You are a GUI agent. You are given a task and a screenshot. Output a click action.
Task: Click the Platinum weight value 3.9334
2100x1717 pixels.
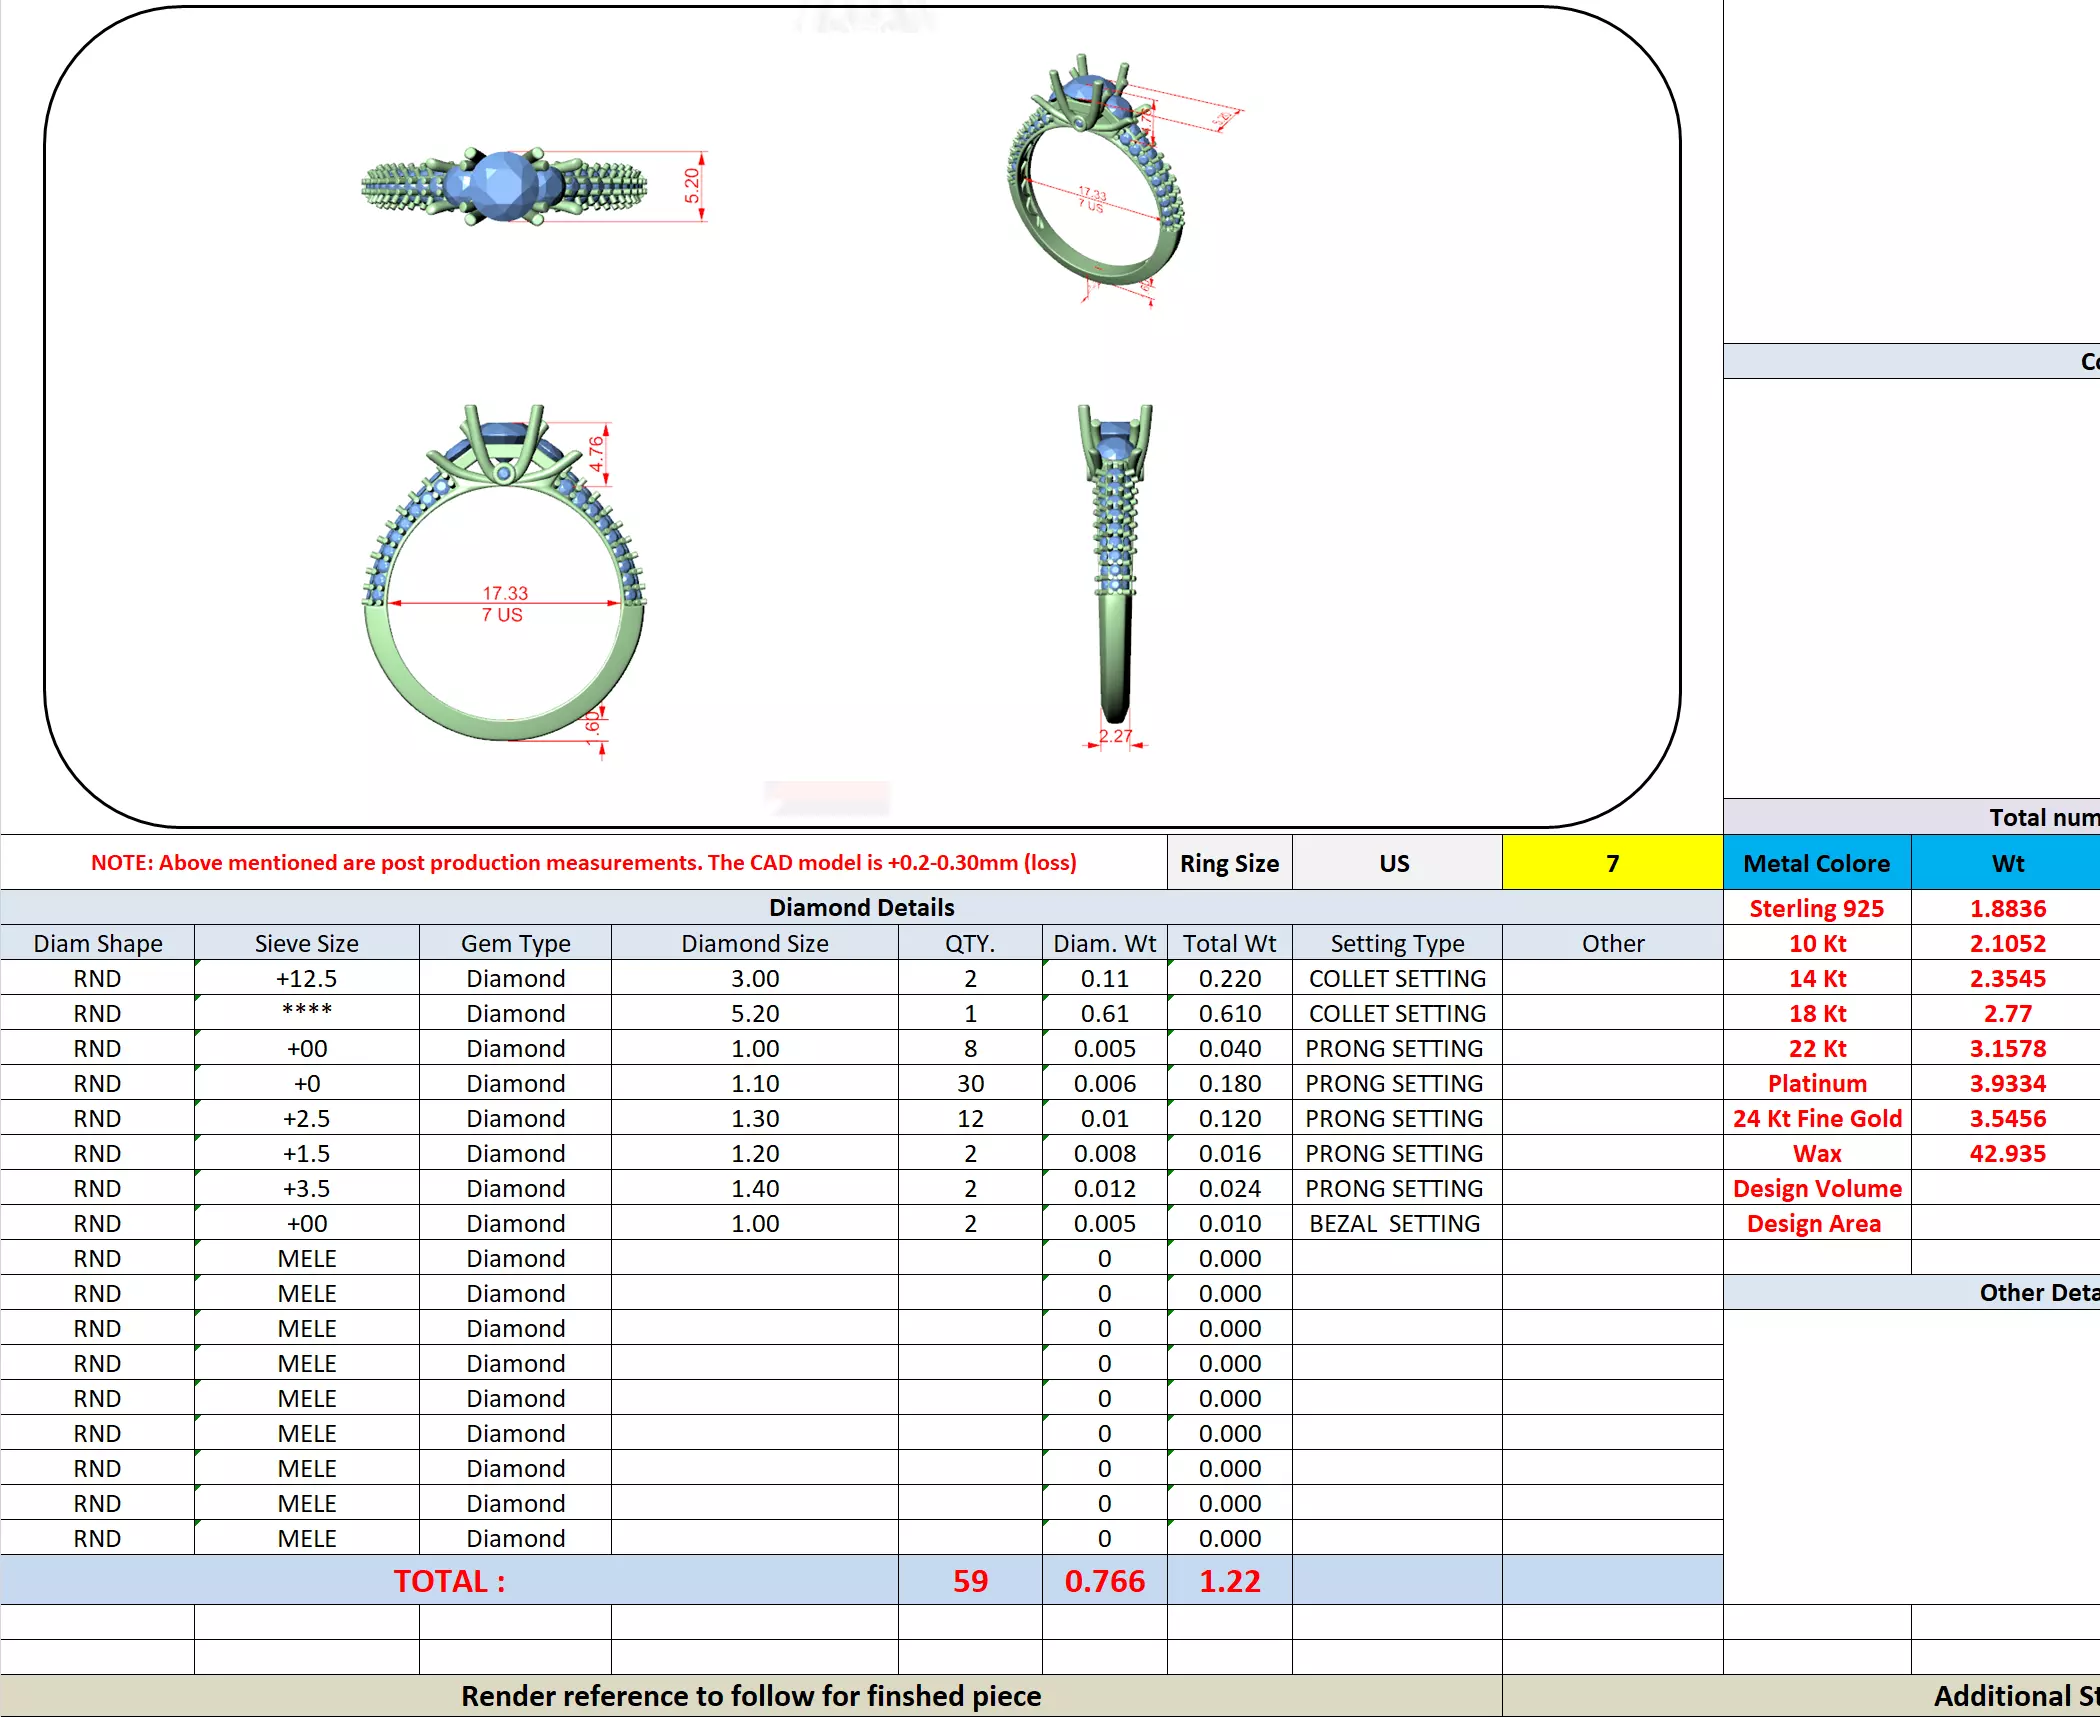click(2007, 1083)
